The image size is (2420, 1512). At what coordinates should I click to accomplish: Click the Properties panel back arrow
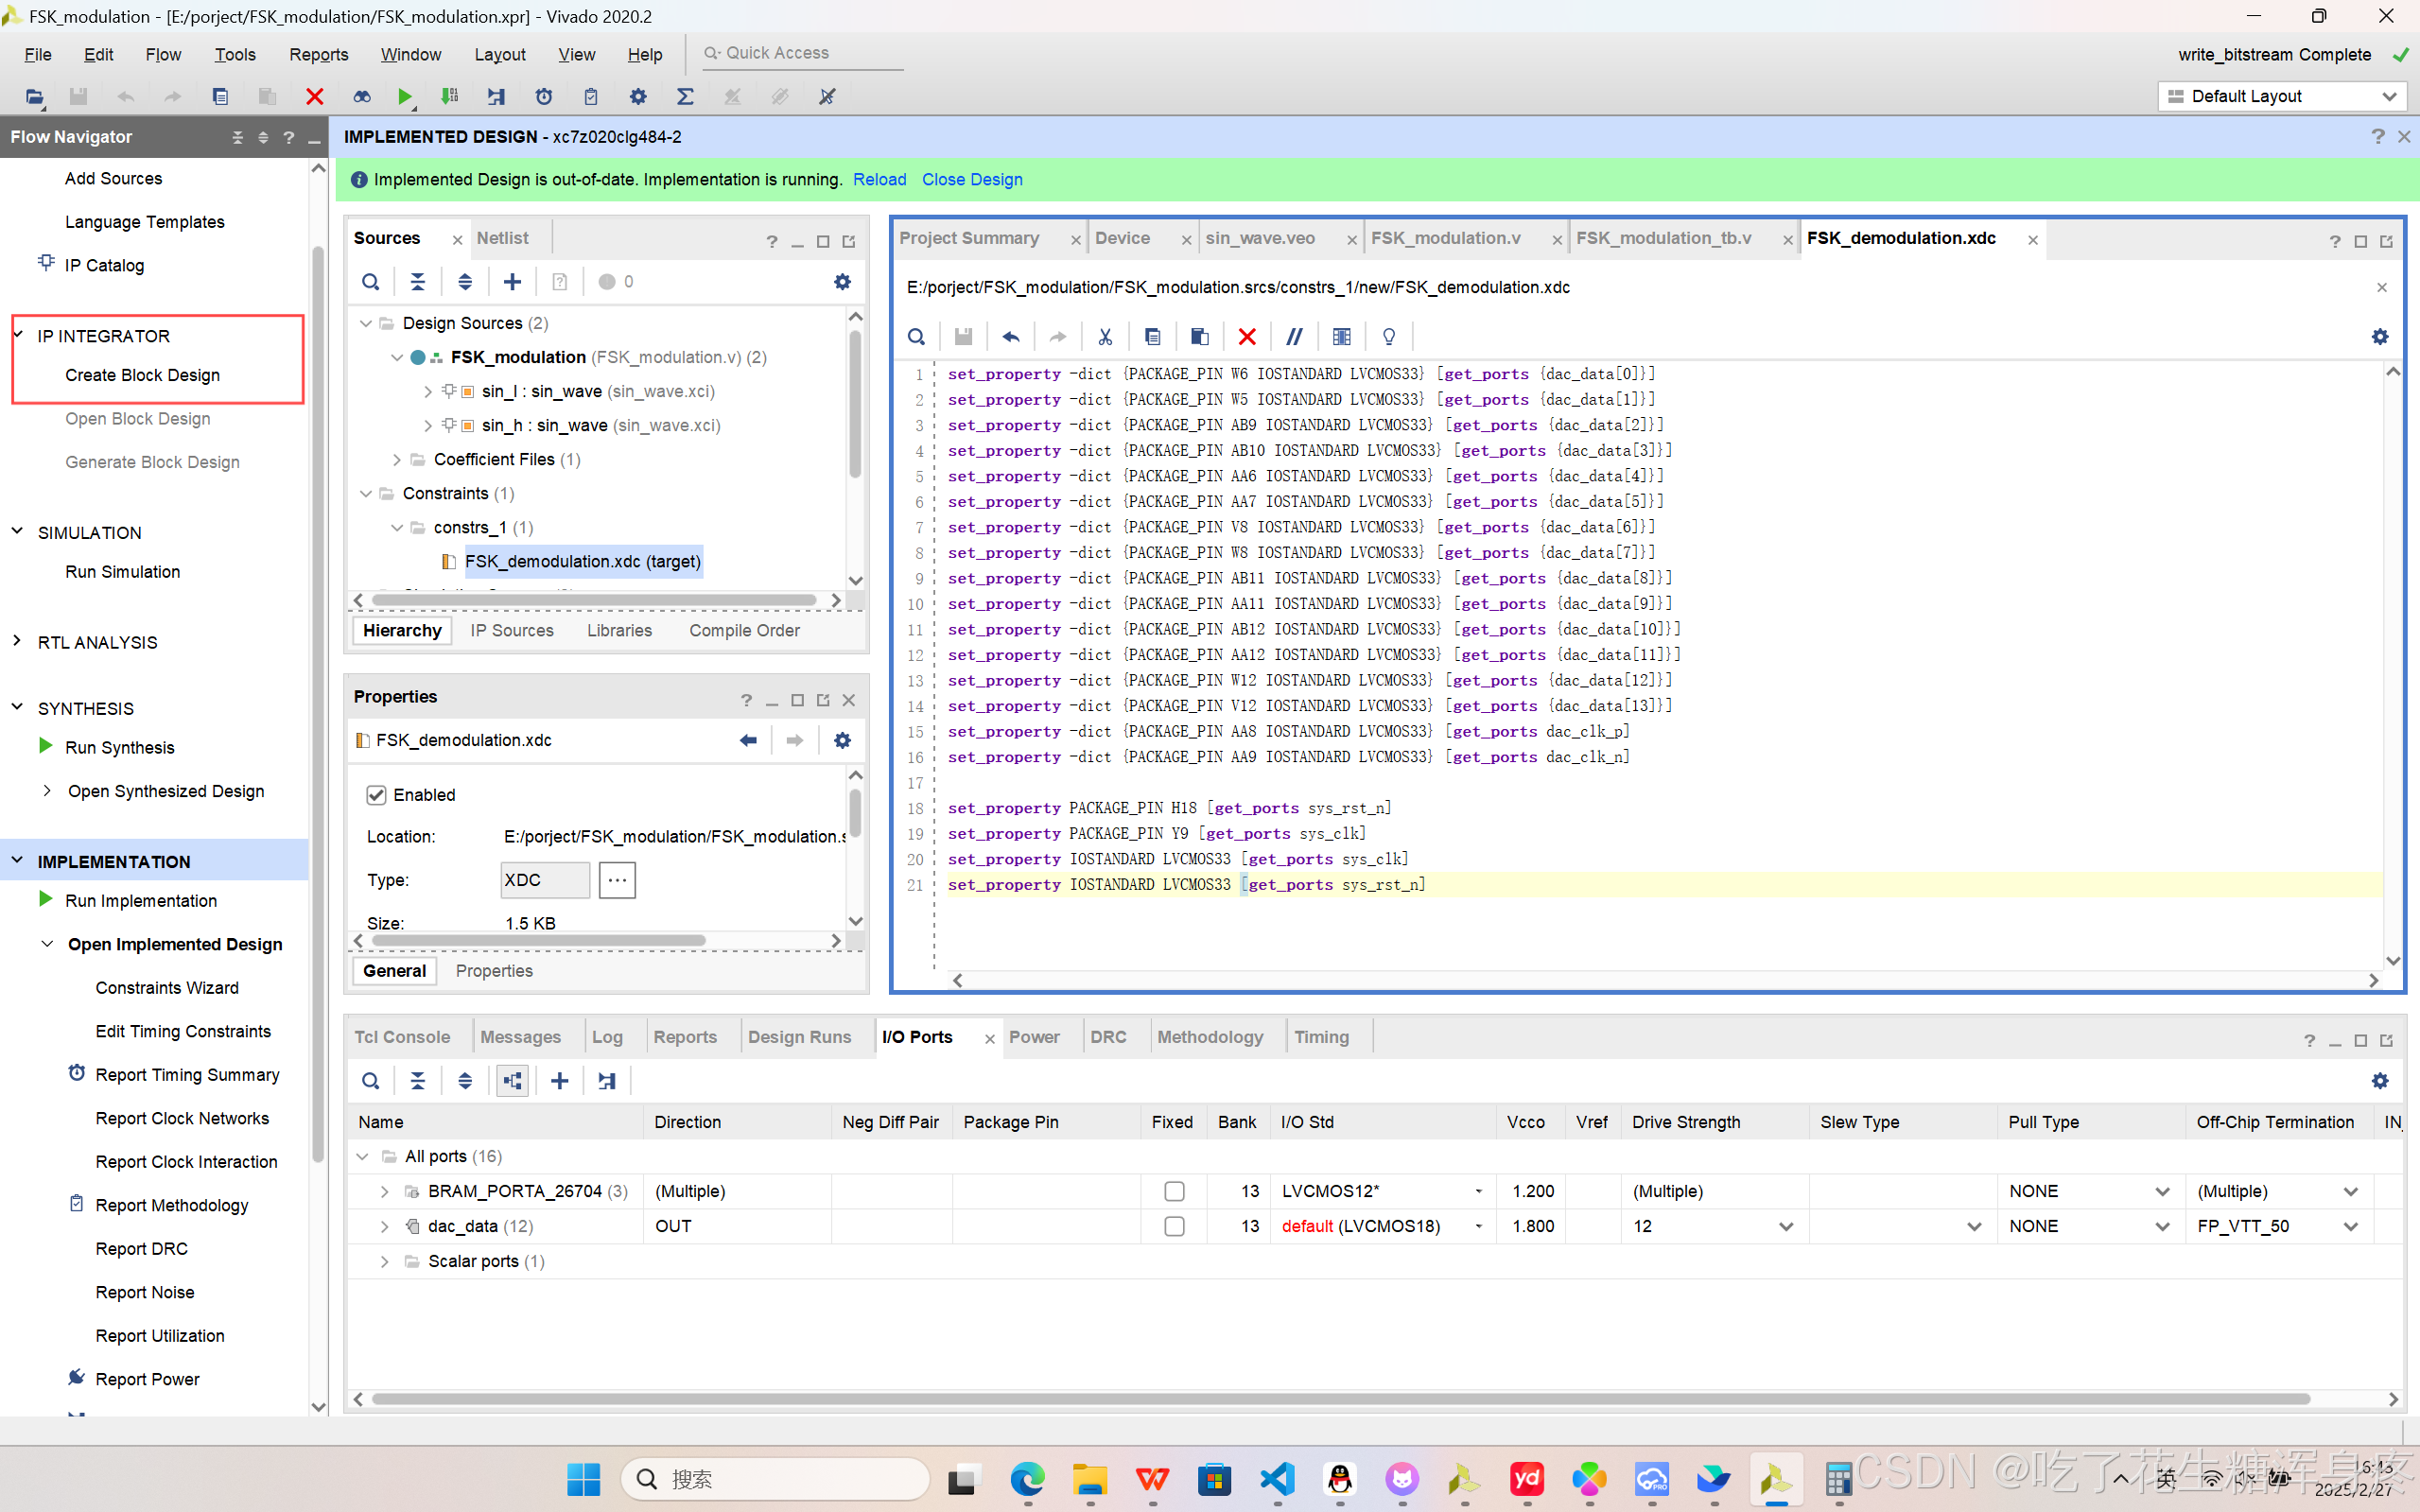tap(748, 740)
